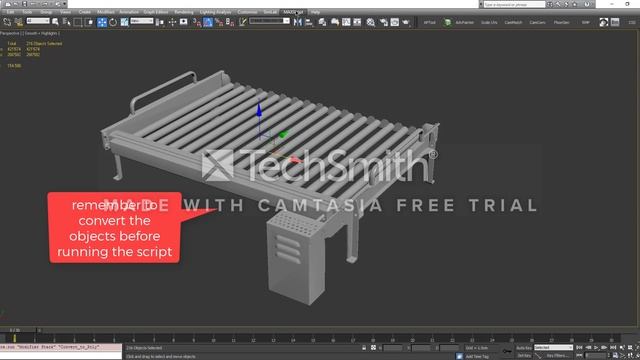Viewport: 640px width, 360px height.
Task: Toggle the Selection Lock padlock icon
Action: 364,348
